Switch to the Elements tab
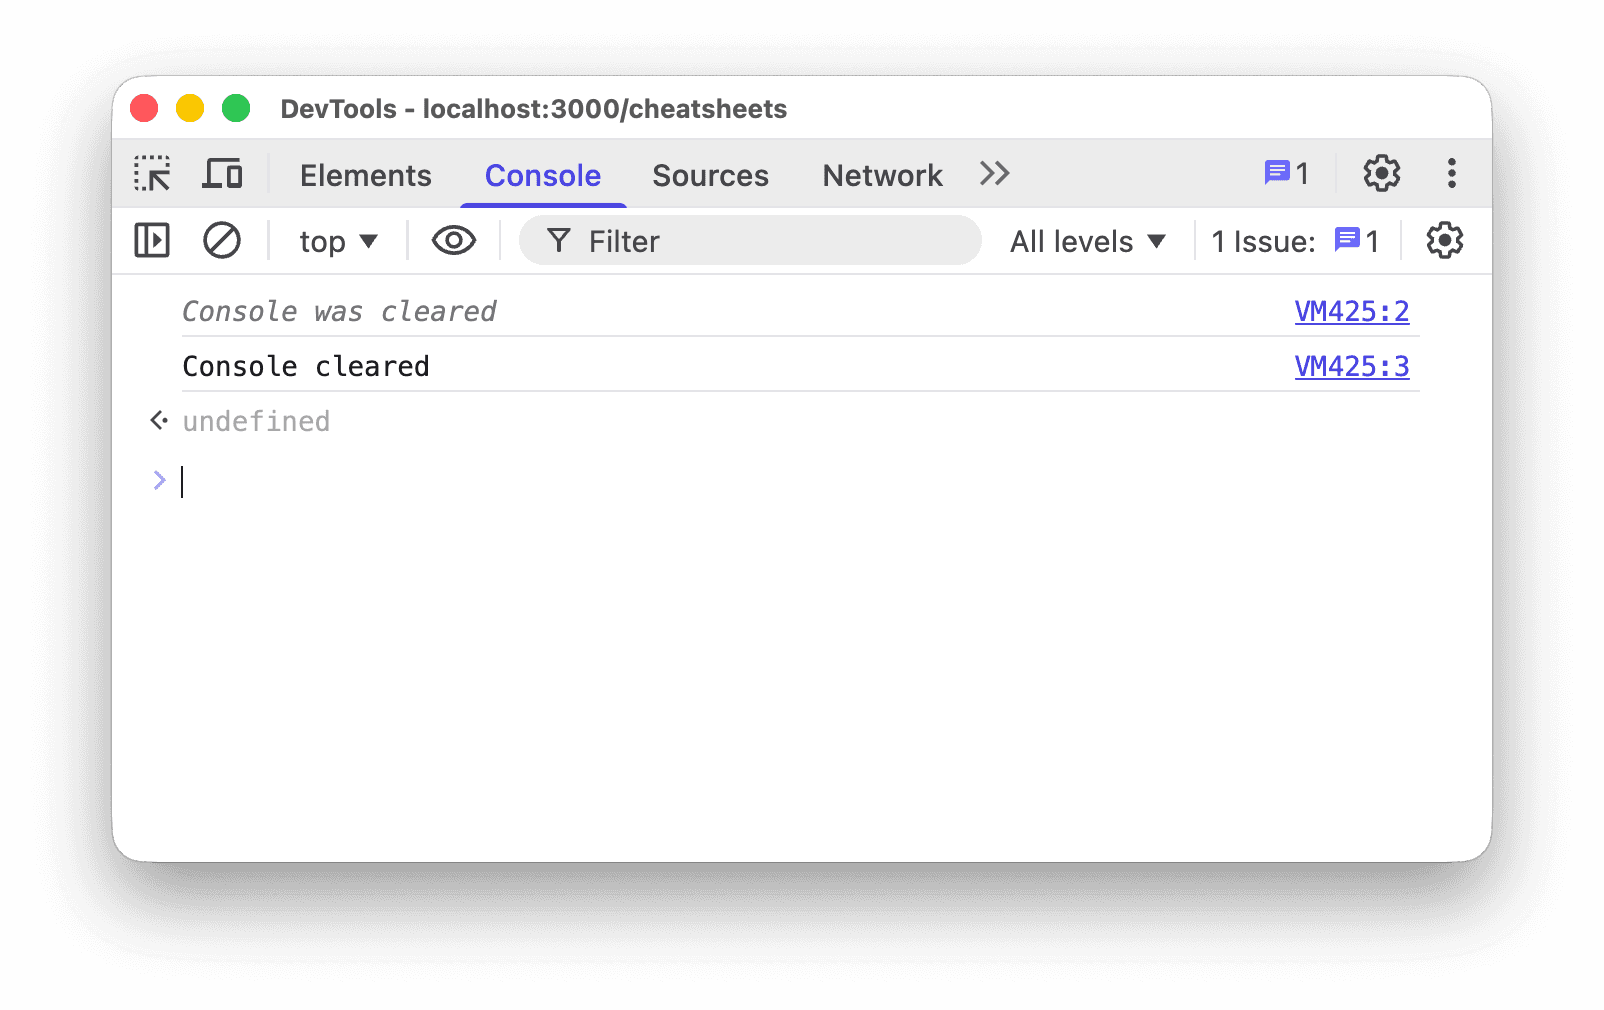1604x1010 pixels. click(x=366, y=176)
